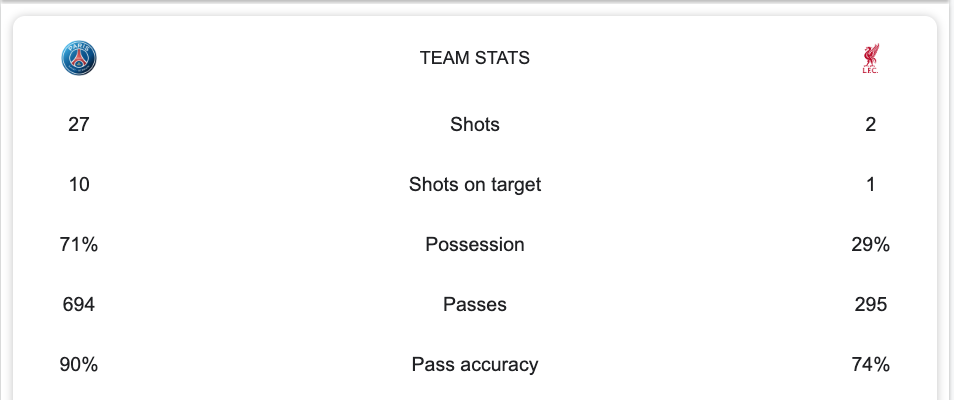Viewport: 954px width, 400px height.
Task: Select PSG's 694 passes value
Action: click(78, 304)
